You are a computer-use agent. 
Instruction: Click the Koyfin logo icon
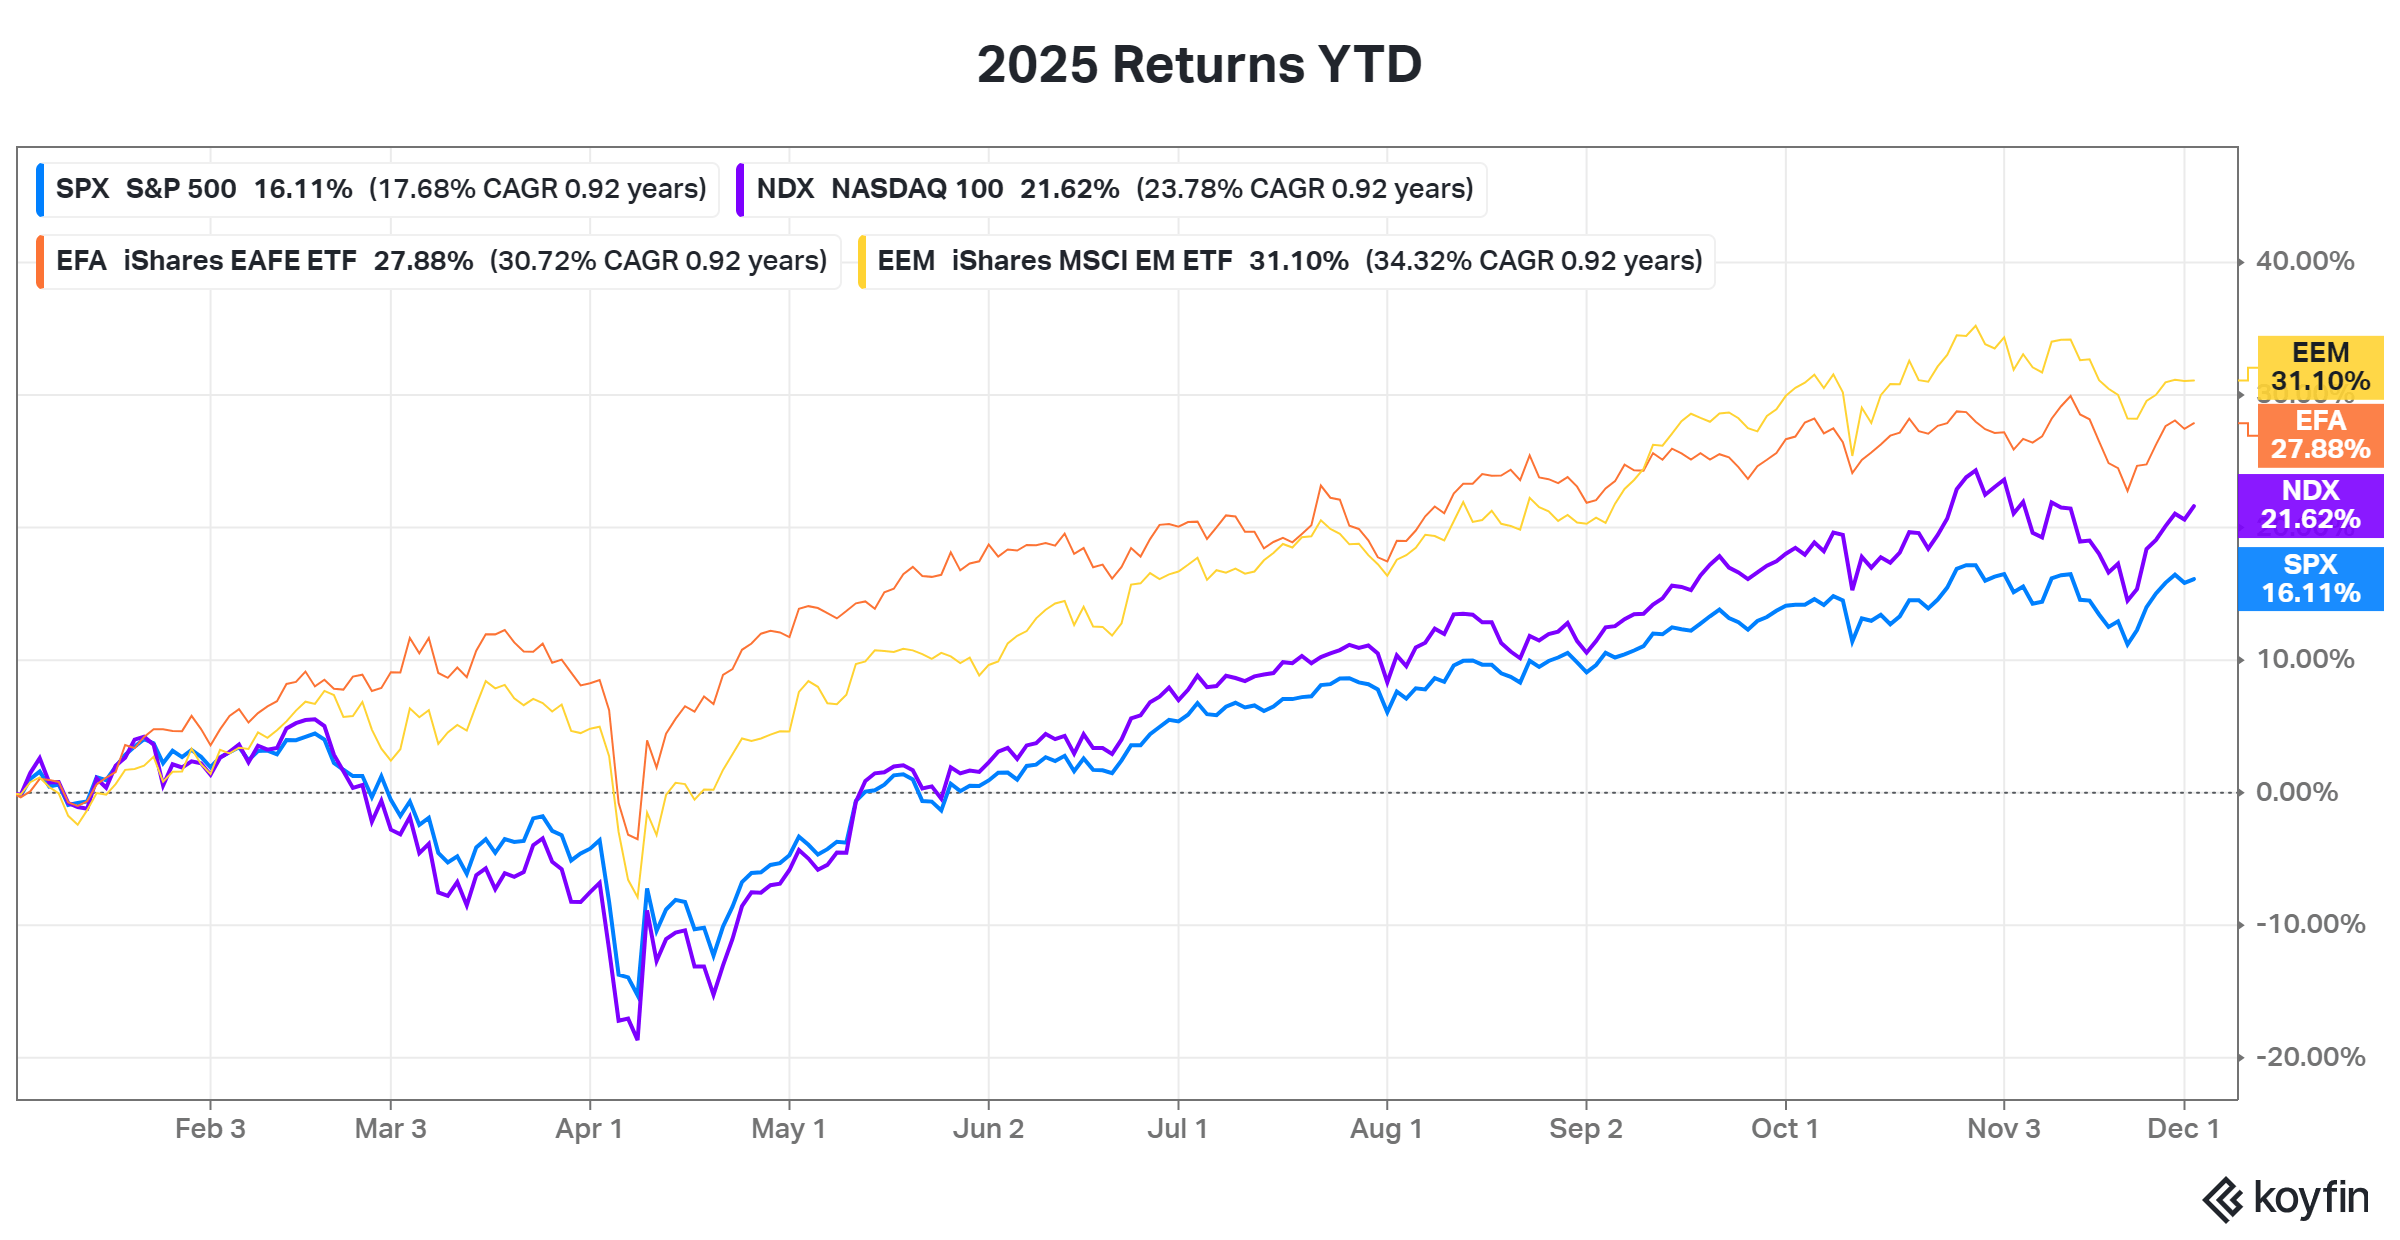(x=2222, y=1199)
